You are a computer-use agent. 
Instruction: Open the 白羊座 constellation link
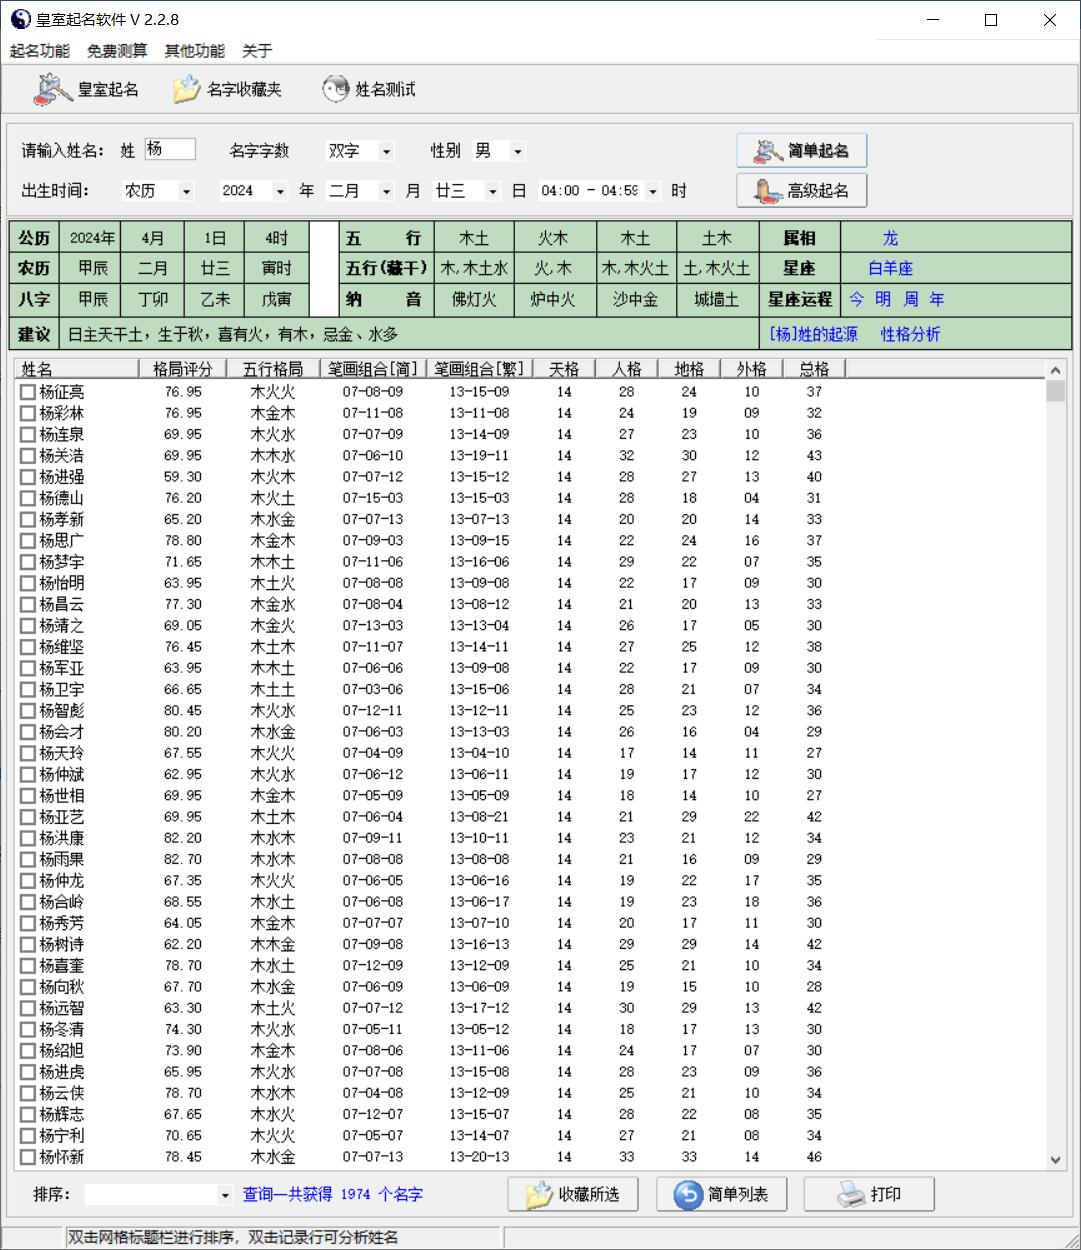[x=891, y=269]
